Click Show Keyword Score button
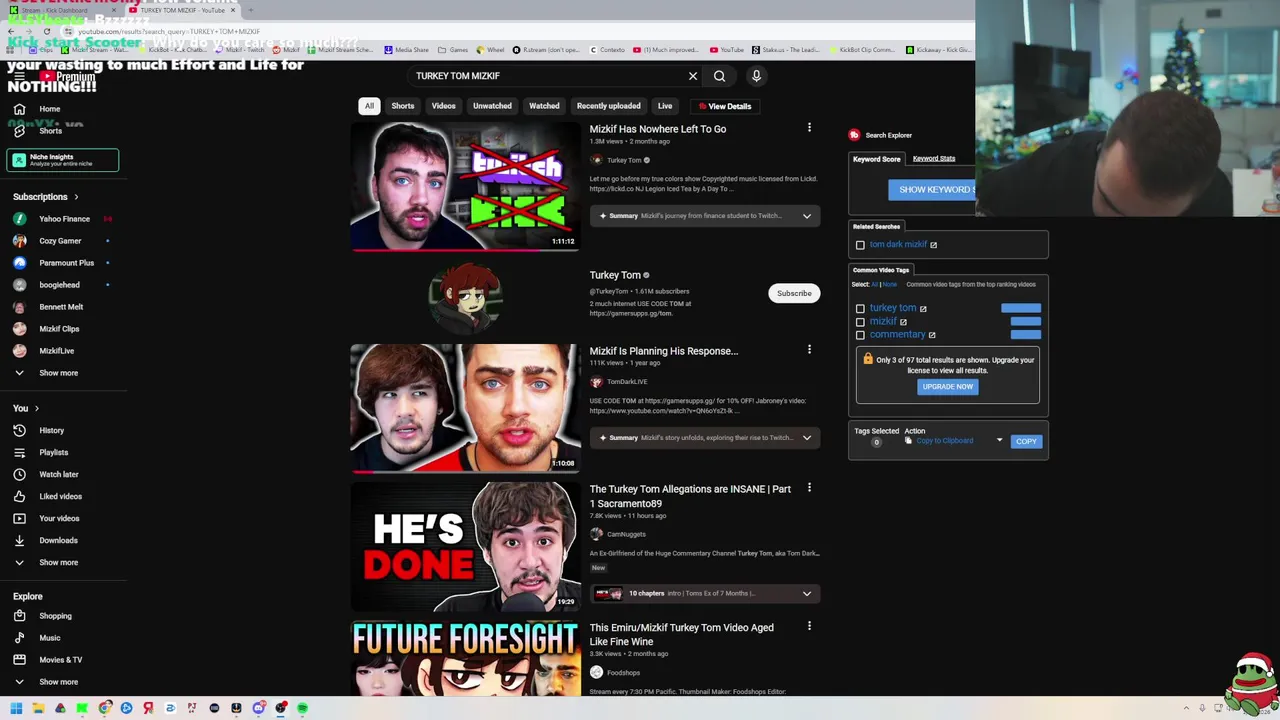 [x=932, y=190]
